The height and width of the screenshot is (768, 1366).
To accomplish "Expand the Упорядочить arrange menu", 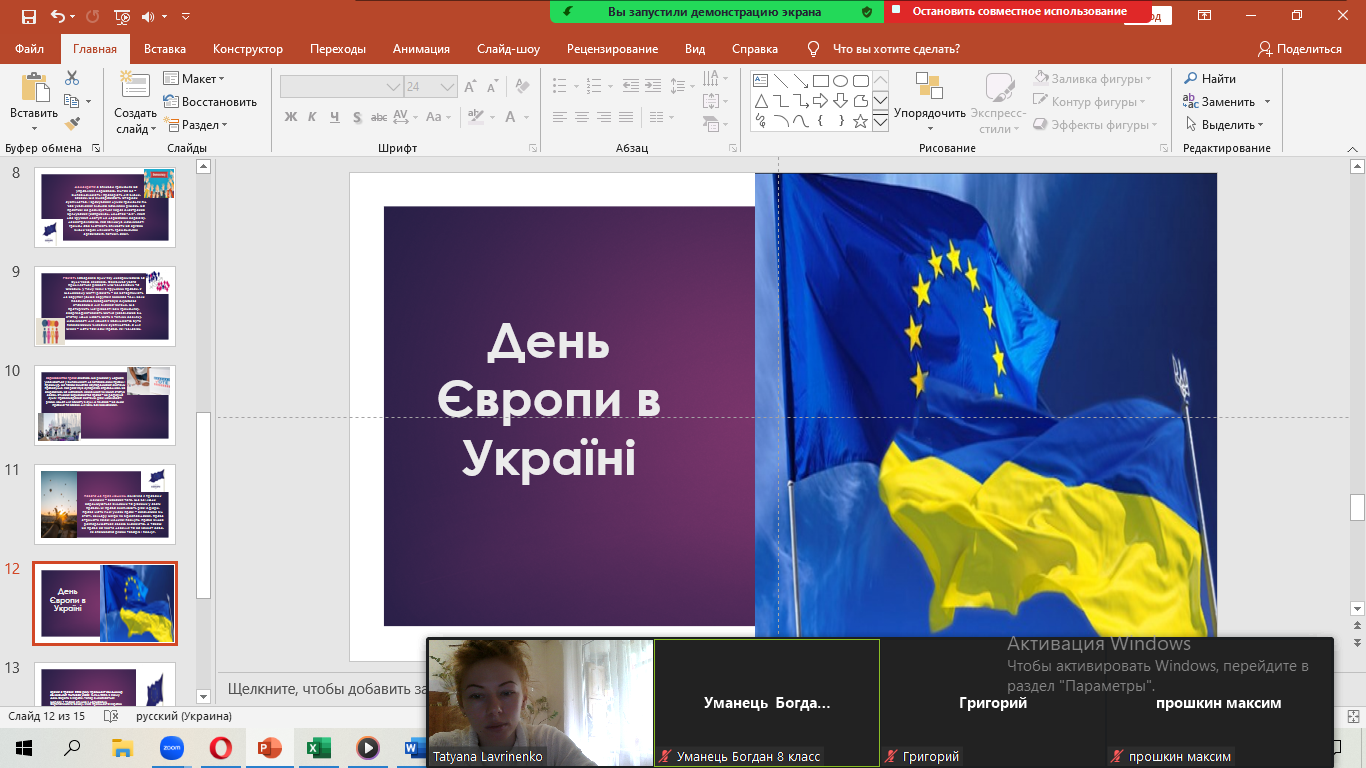I will click(930, 104).
